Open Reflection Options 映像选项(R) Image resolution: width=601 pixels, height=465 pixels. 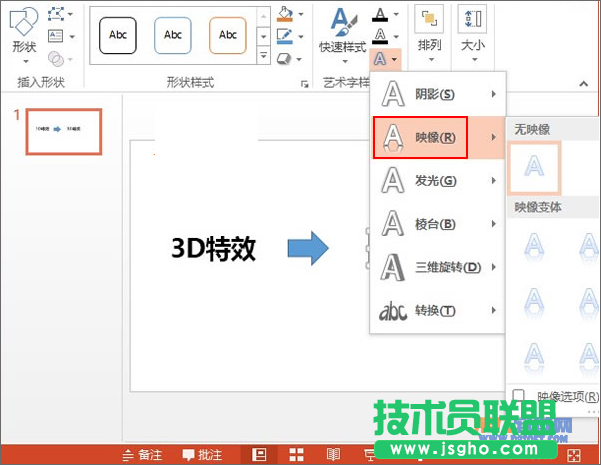[x=555, y=396]
